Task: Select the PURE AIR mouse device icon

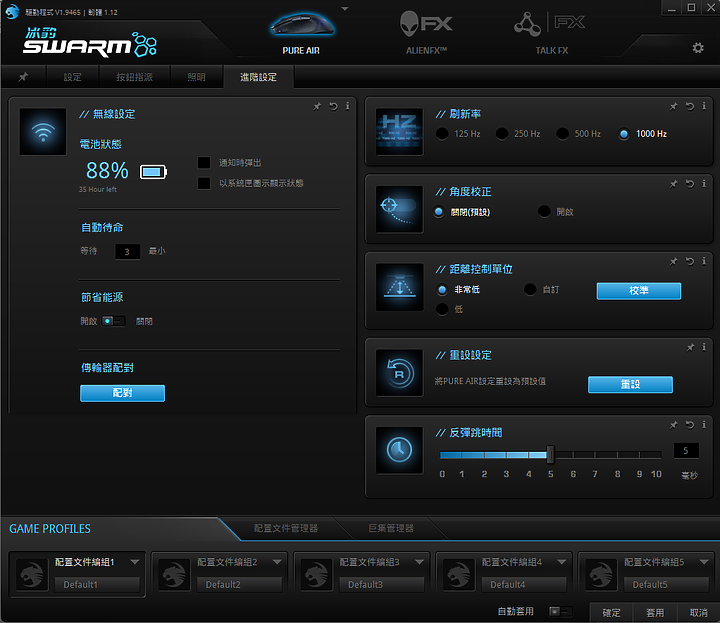Action: coord(302,25)
